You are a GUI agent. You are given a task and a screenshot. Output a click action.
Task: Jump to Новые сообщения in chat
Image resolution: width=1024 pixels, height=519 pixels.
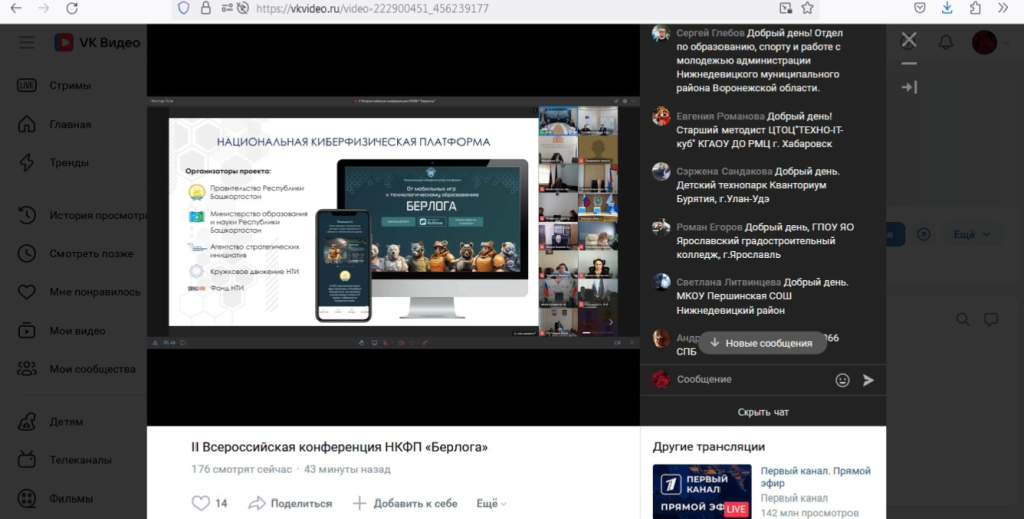tap(762, 343)
